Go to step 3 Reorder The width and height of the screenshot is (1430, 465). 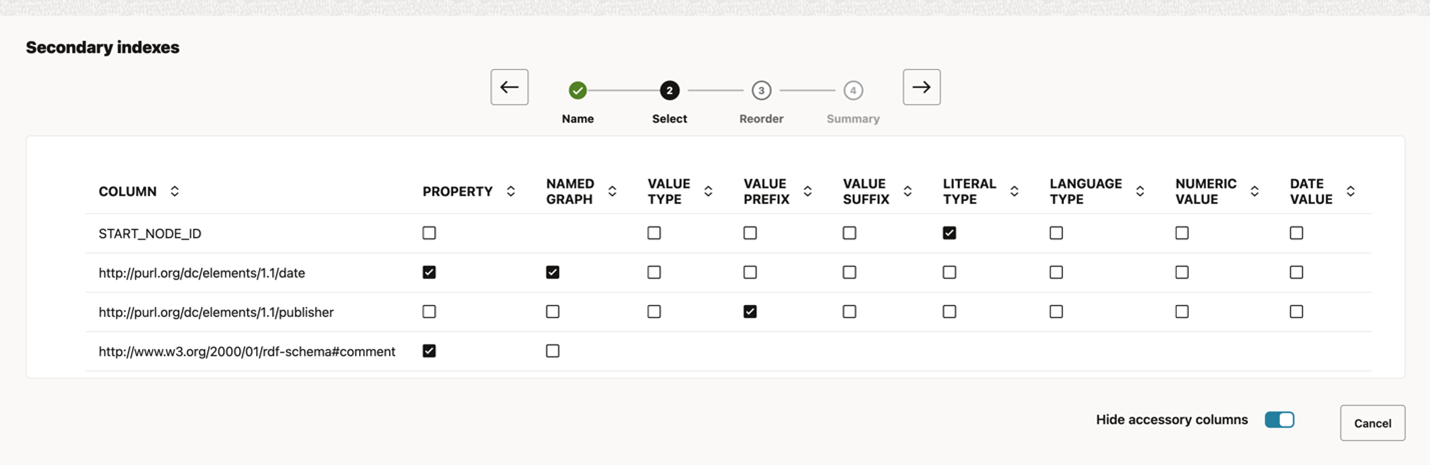tap(761, 91)
